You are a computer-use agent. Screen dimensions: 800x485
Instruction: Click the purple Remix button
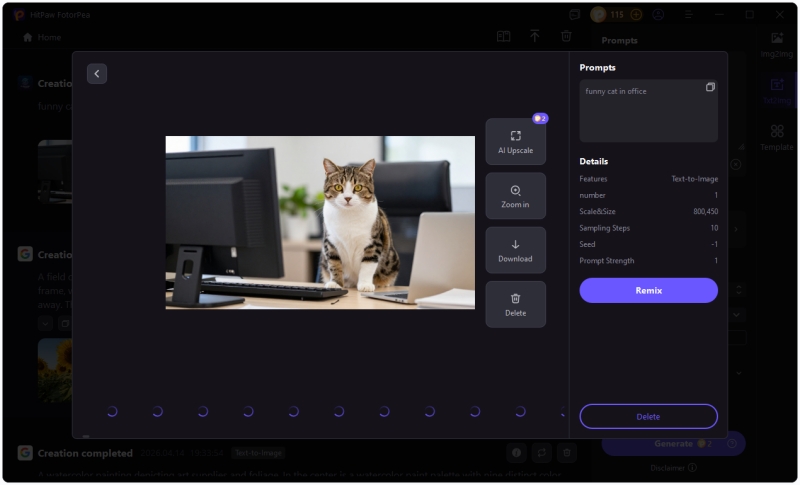pos(648,290)
